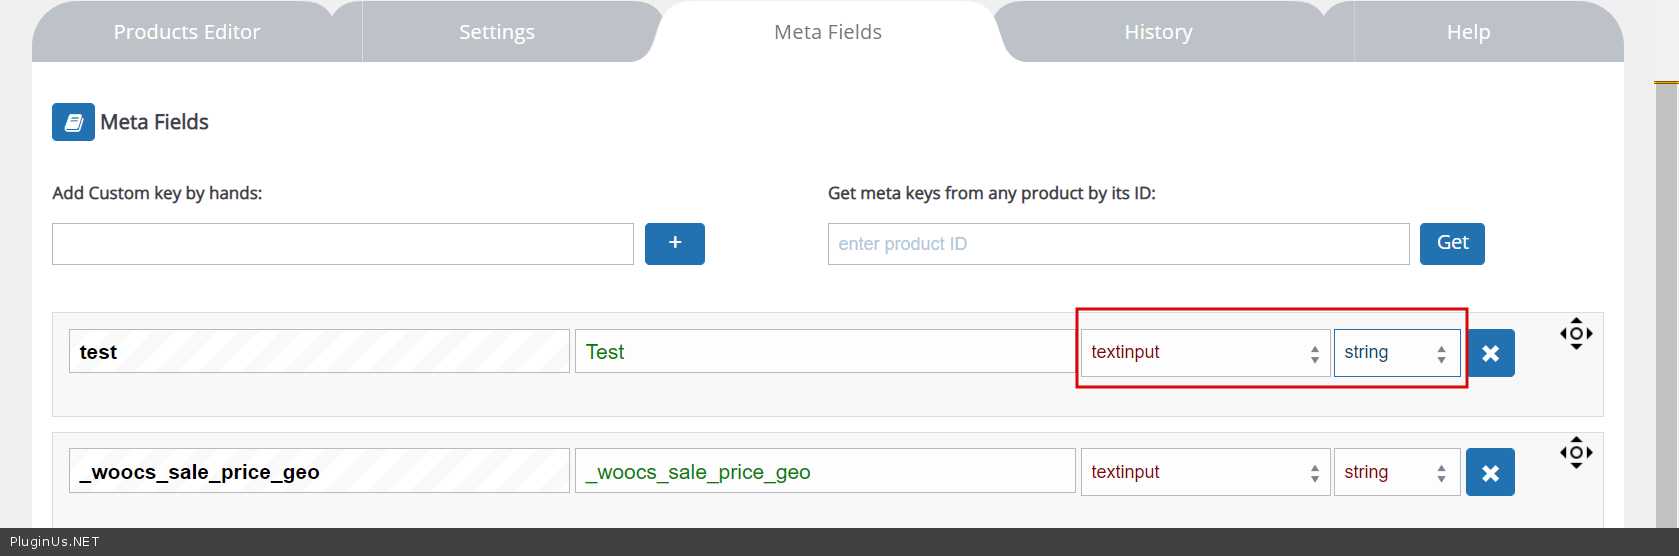Click the Get button
This screenshot has height=556, width=1679.
[x=1452, y=243]
